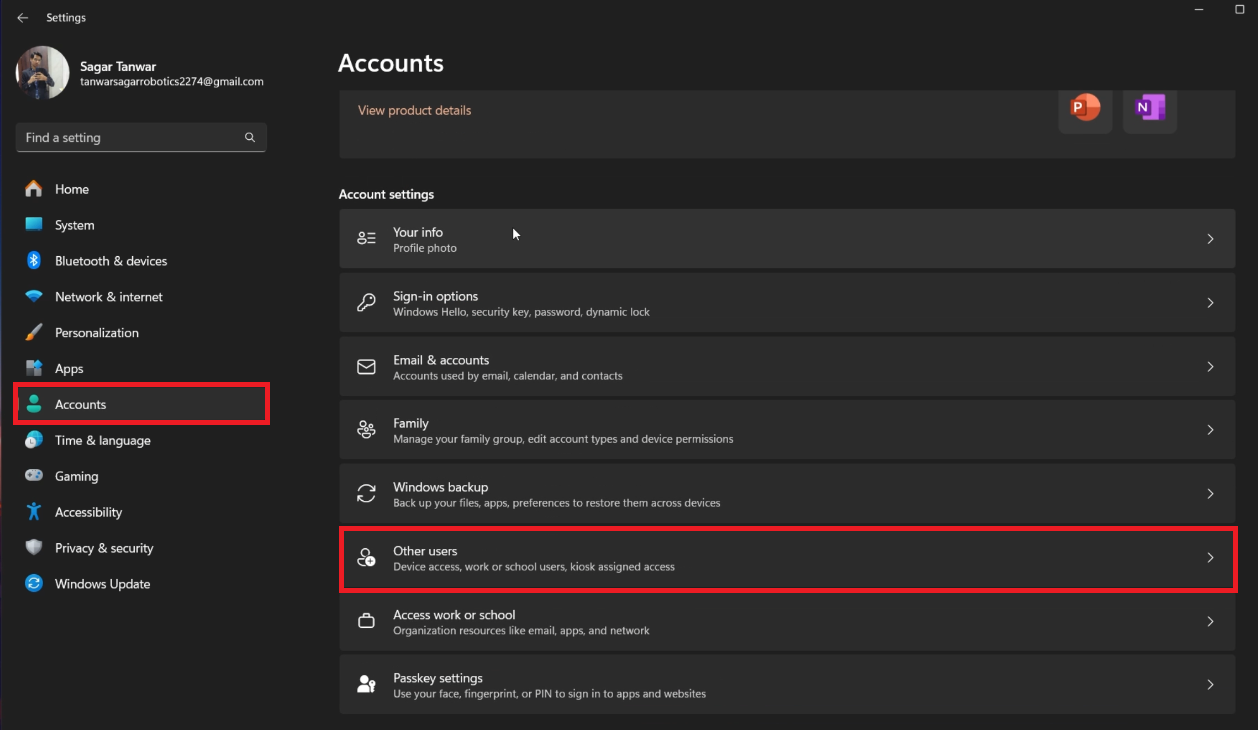This screenshot has width=1258, height=730.
Task: Open Network & internet settings
Action: [x=108, y=297]
